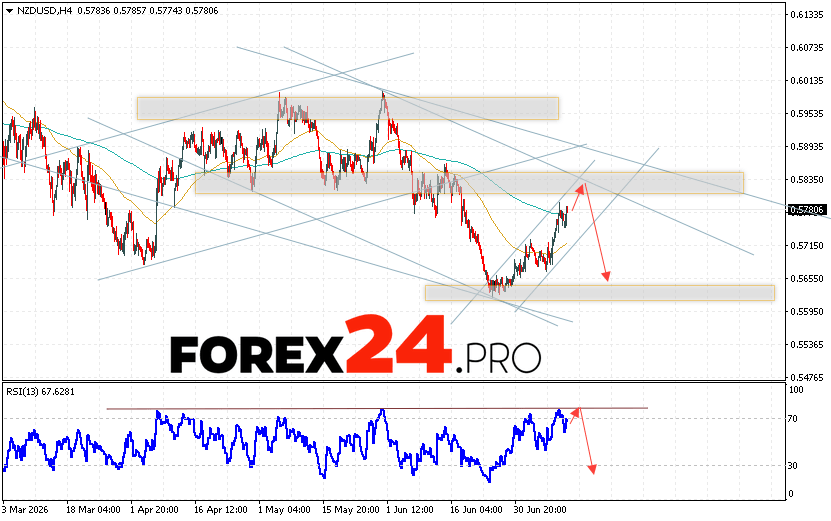Screen dimensions: 831x521
Task: Open the chart menu triangle beside NZDUSD,H4
Action: pyautogui.click(x=10, y=11)
